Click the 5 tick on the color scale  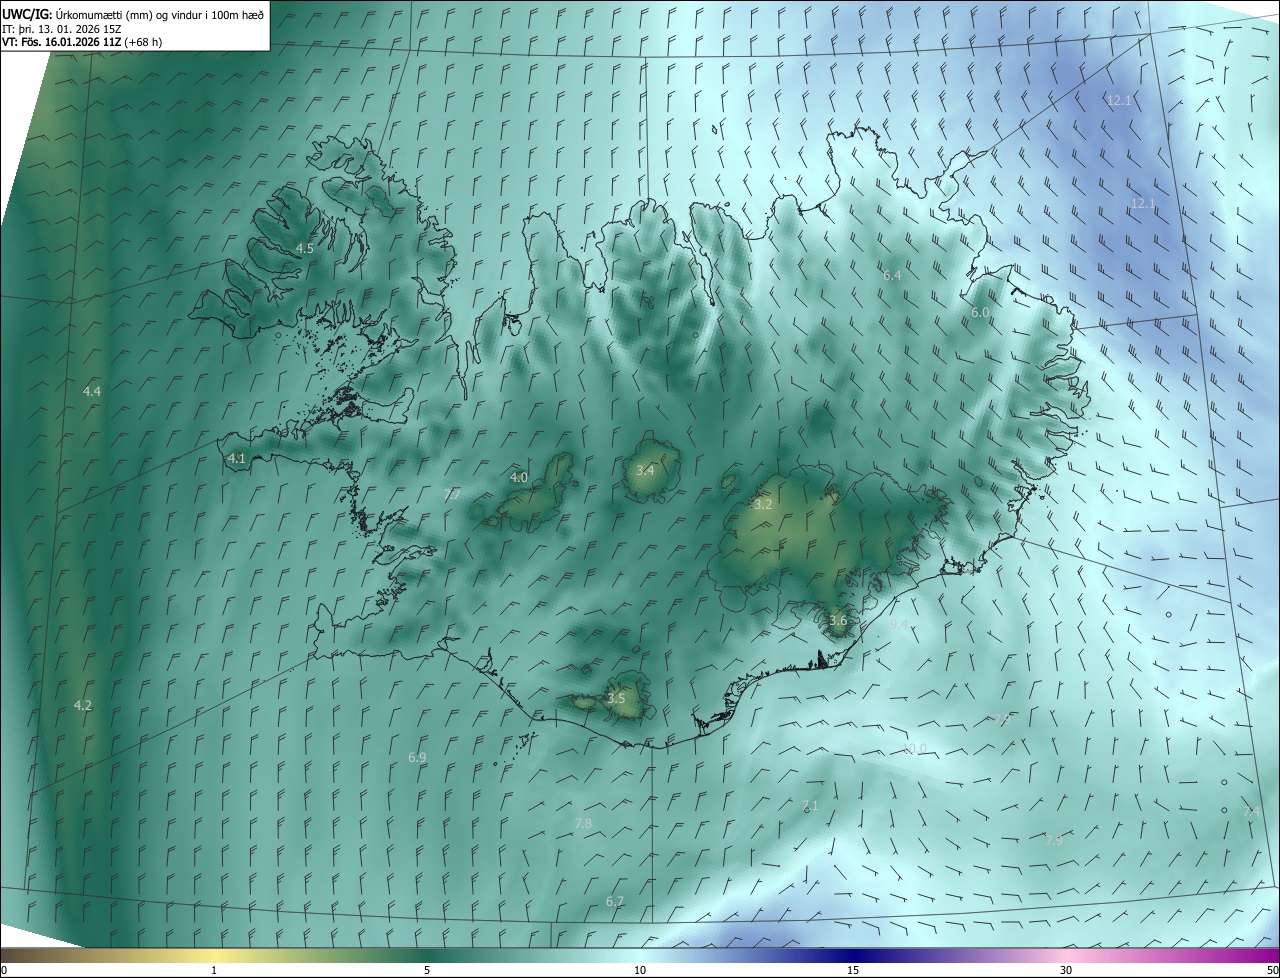[427, 970]
